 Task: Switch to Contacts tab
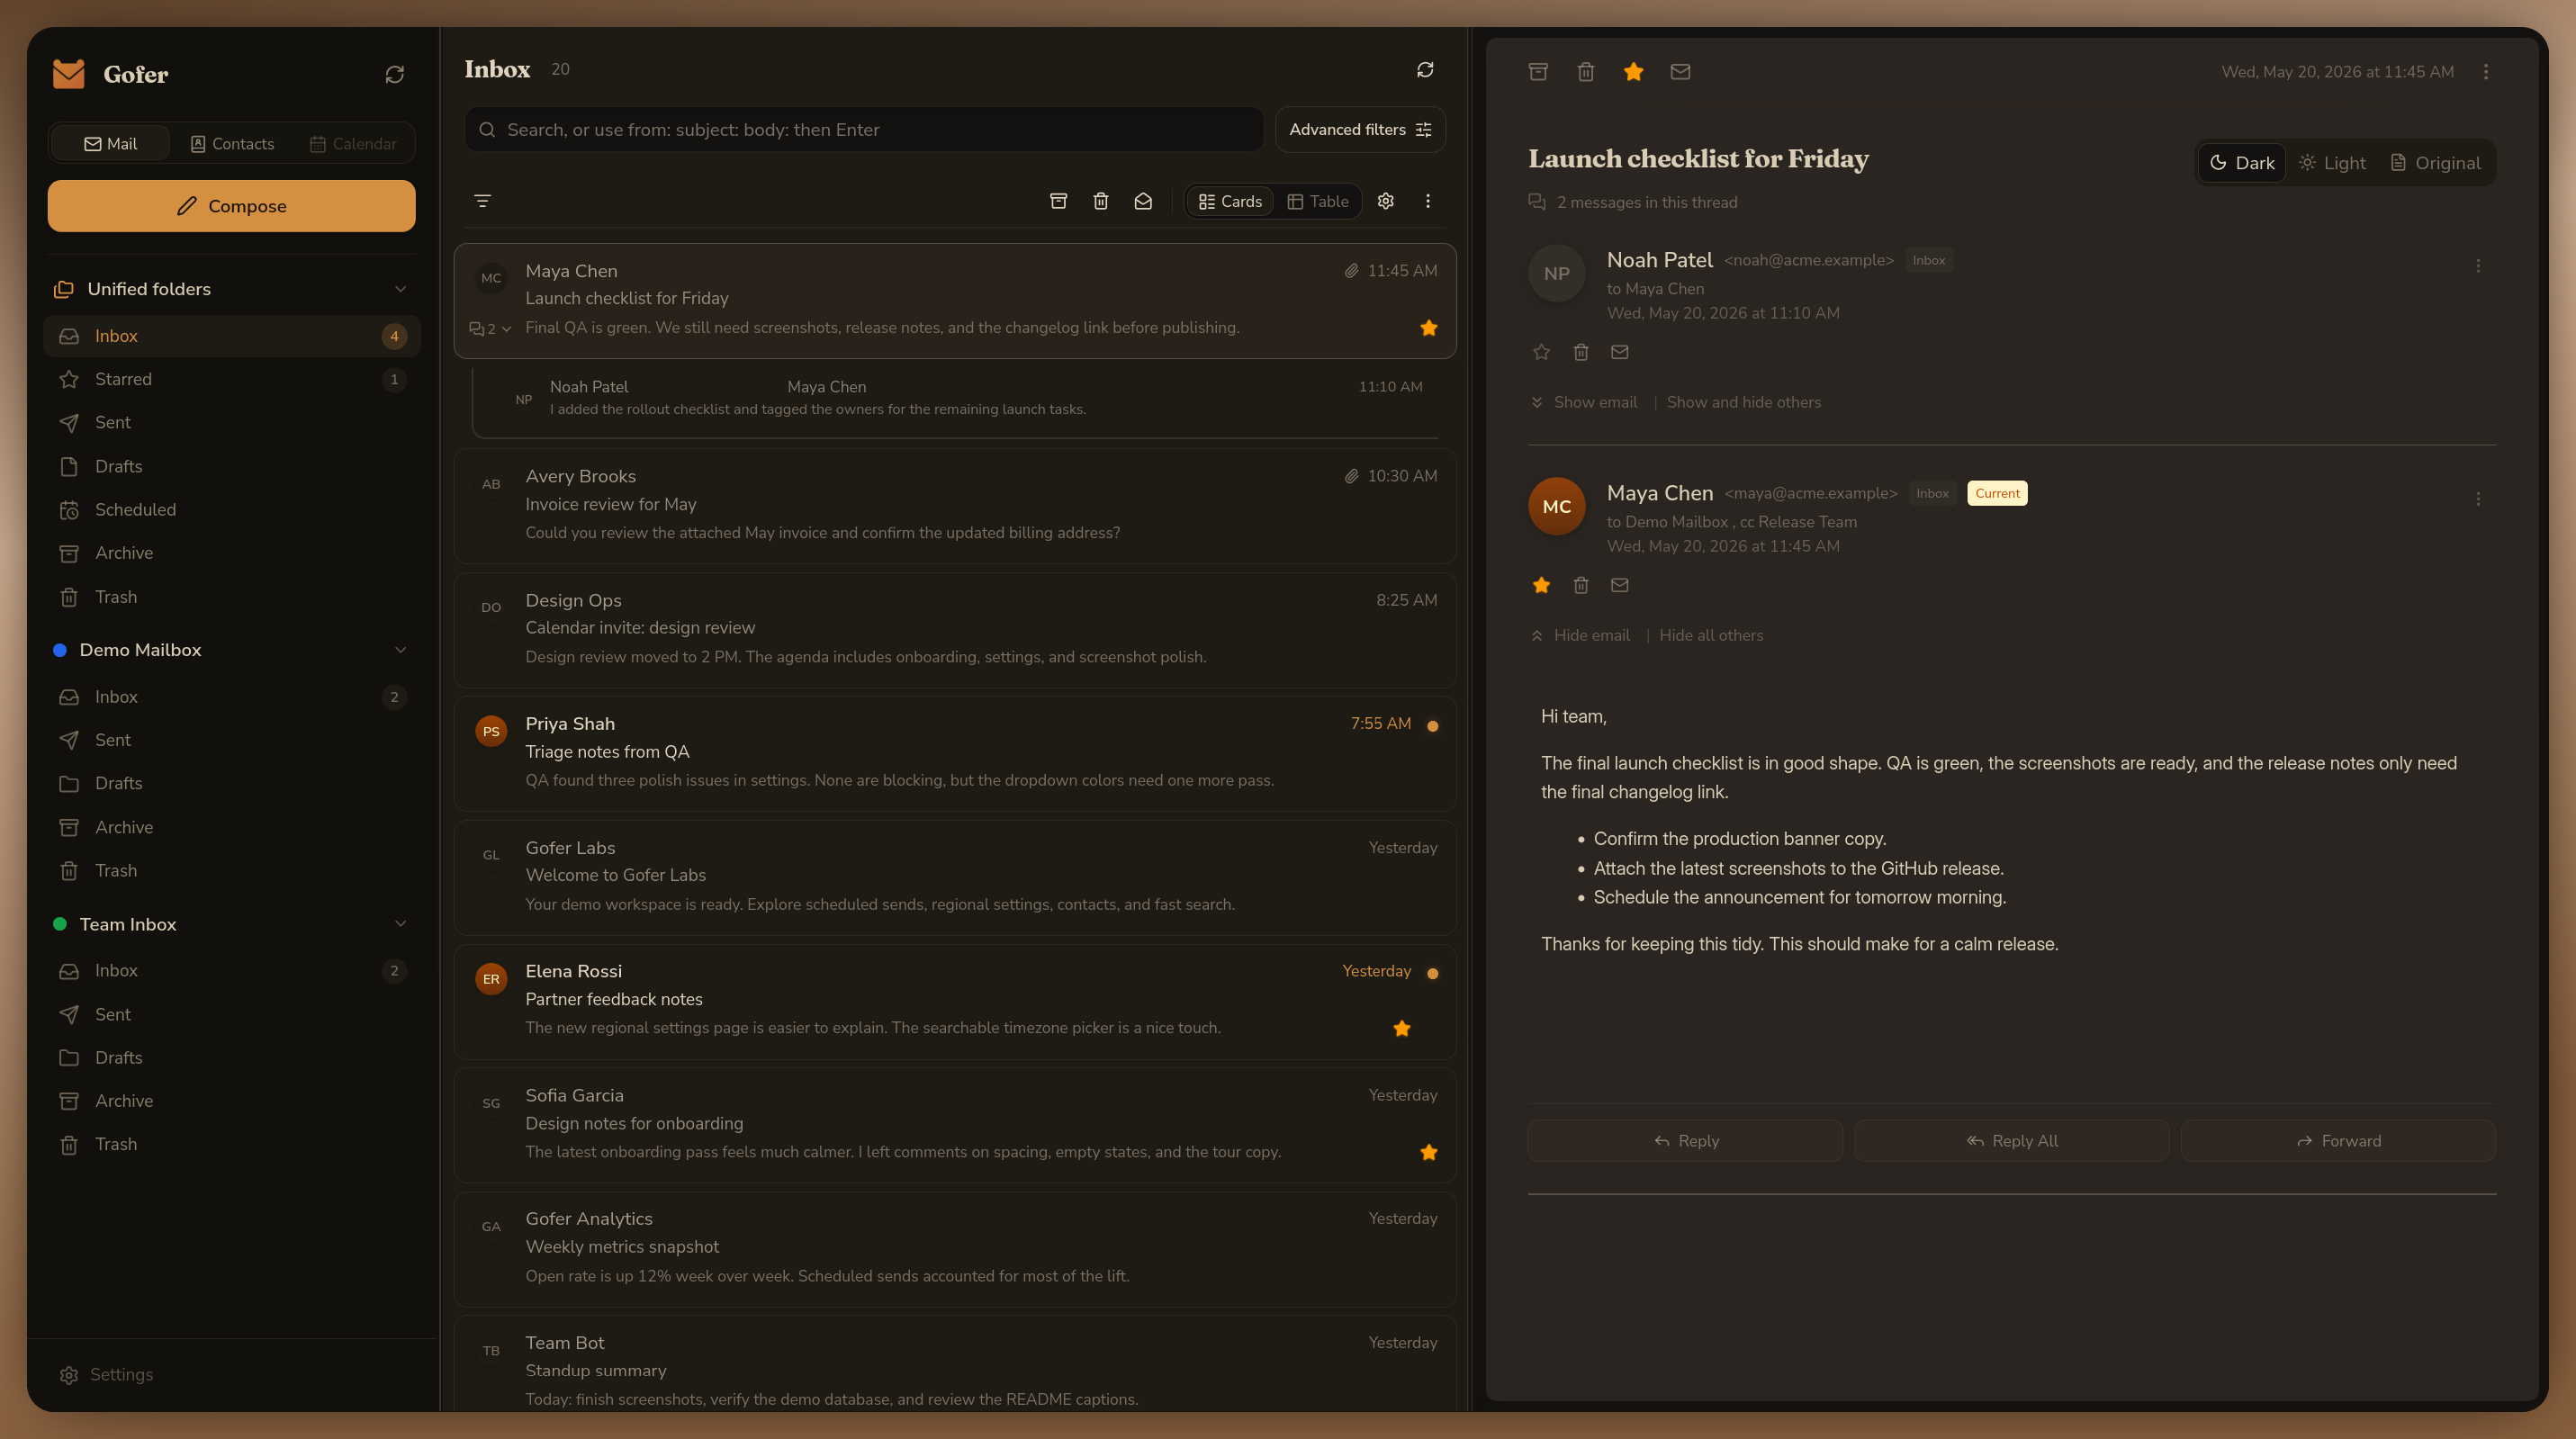(x=232, y=143)
